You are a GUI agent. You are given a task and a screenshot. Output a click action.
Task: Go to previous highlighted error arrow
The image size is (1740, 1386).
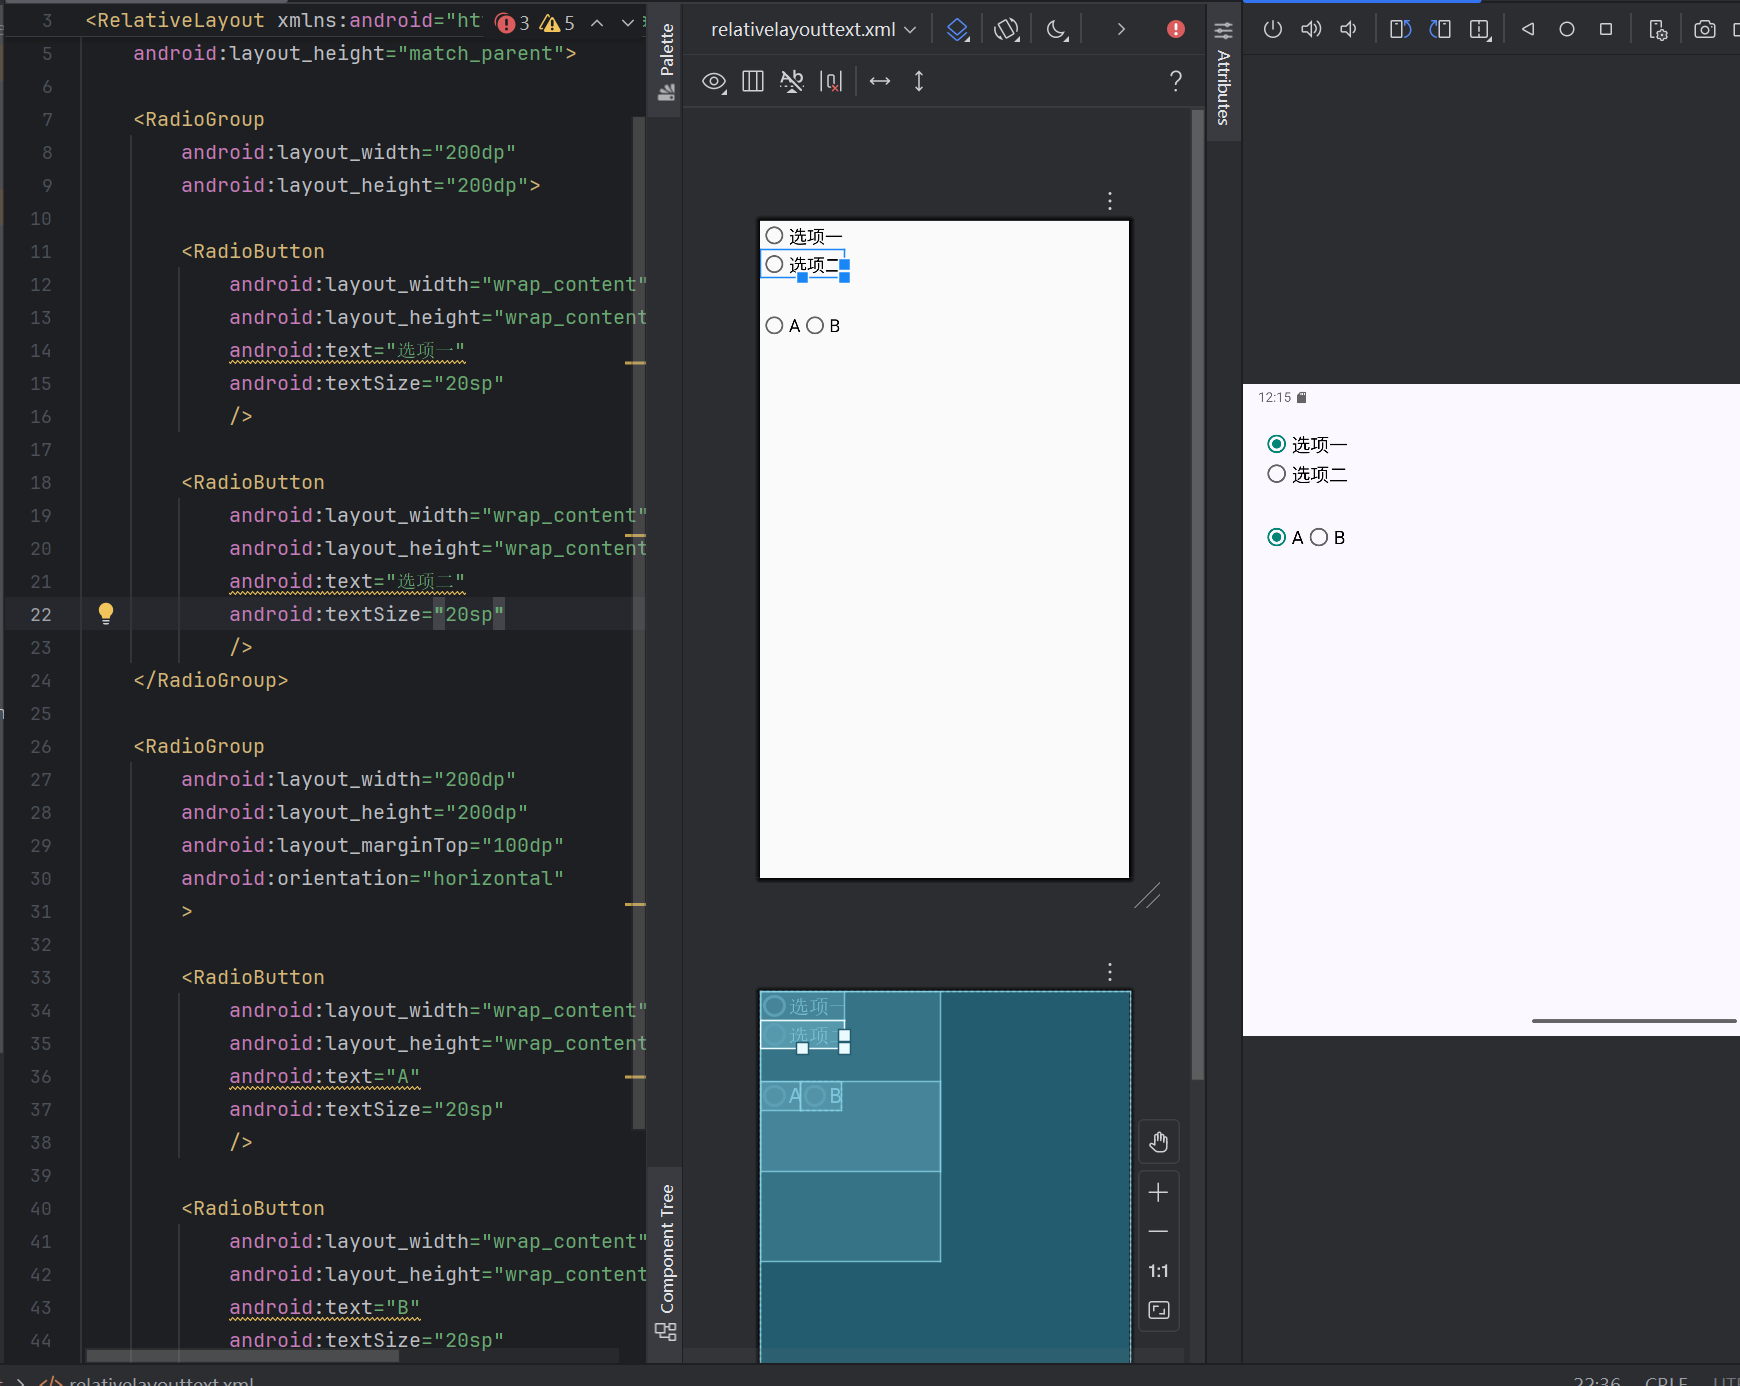(x=597, y=23)
